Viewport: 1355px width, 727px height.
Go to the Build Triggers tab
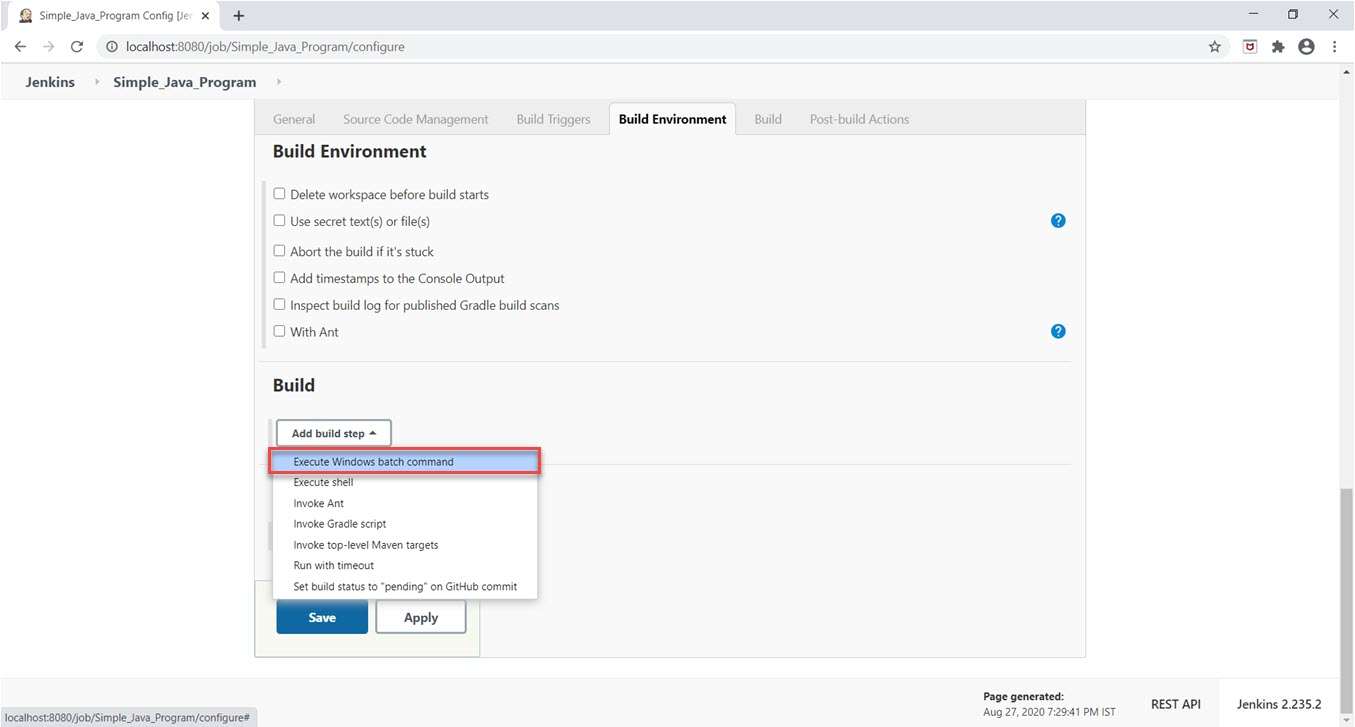tap(553, 119)
